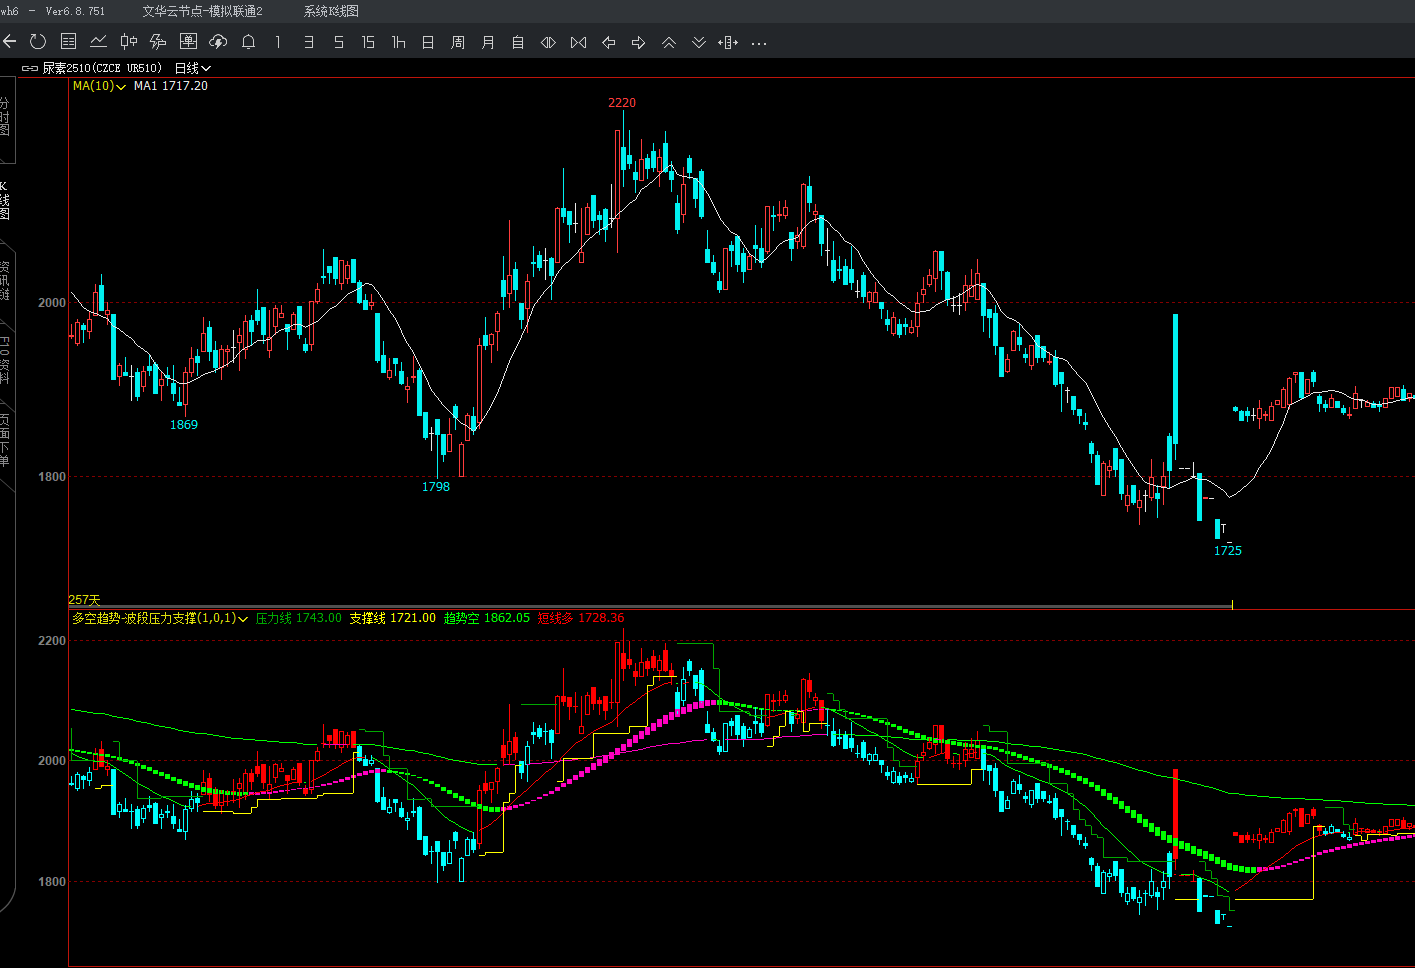Click the expand-chart horizontally icon
Screen dimensions: 1415x968
coord(548,42)
